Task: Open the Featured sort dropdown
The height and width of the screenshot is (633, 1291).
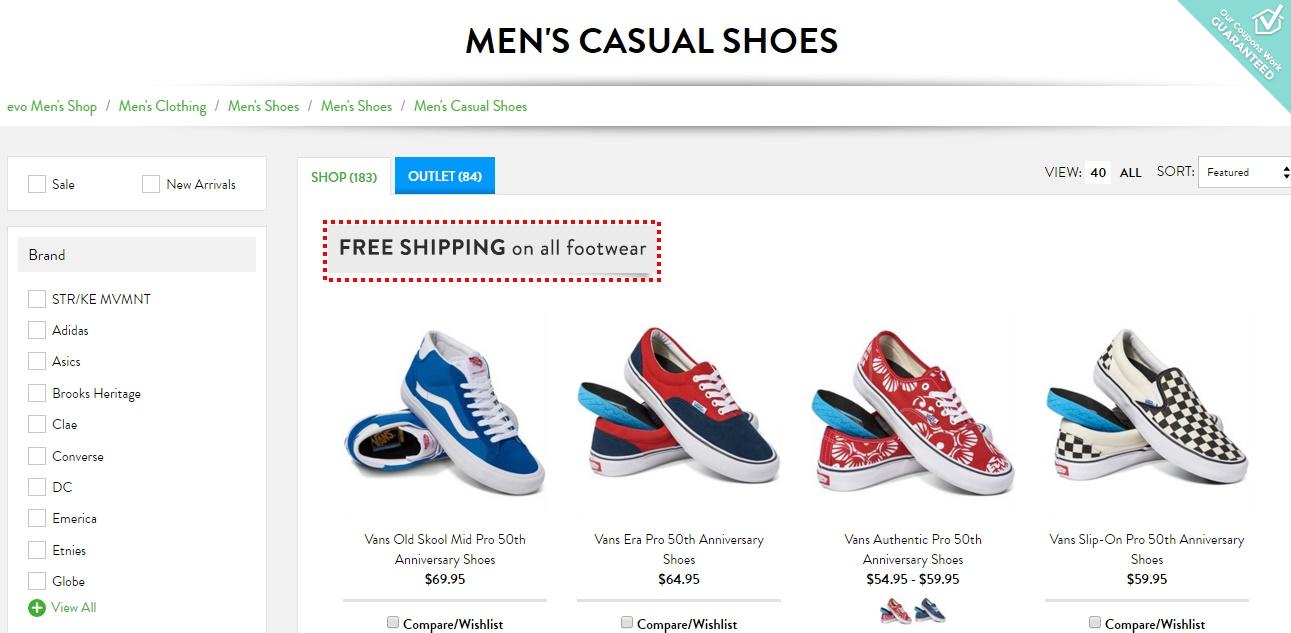Action: (1240, 172)
